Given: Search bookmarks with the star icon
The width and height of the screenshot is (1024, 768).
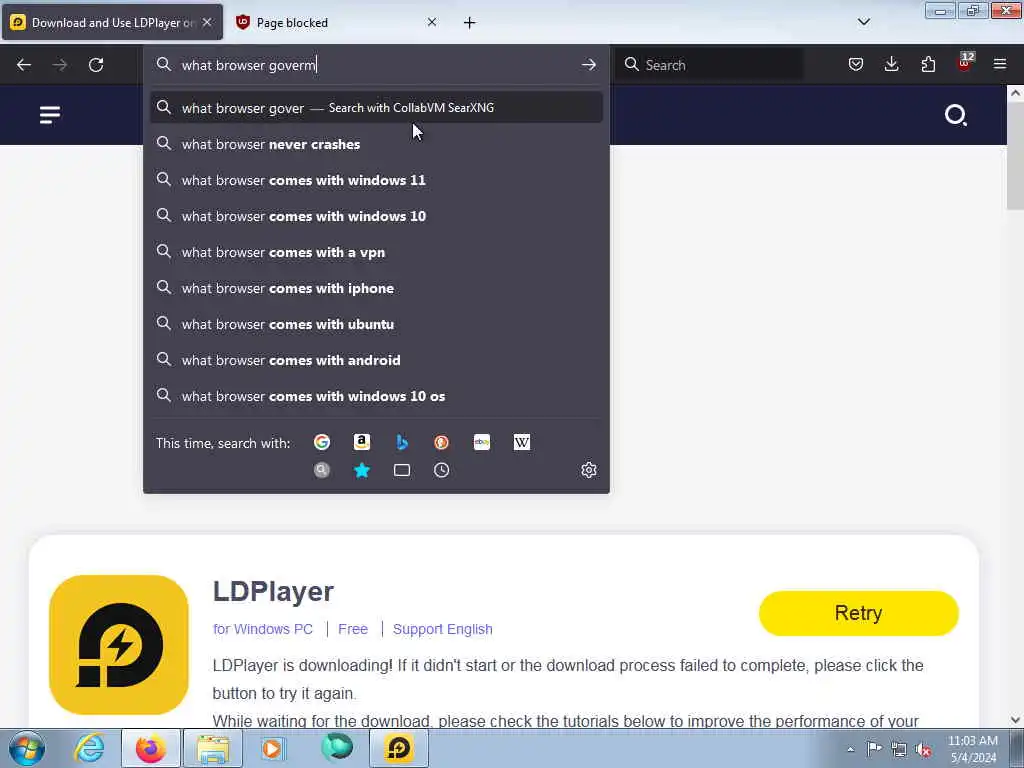Looking at the screenshot, I should coord(362,470).
